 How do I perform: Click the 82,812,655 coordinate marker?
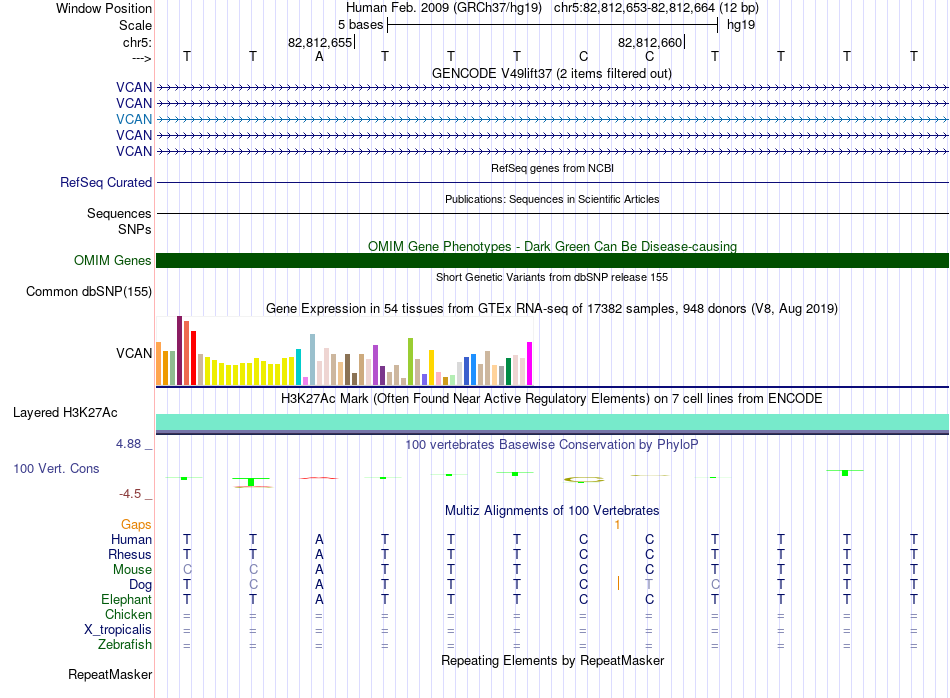pos(320,42)
